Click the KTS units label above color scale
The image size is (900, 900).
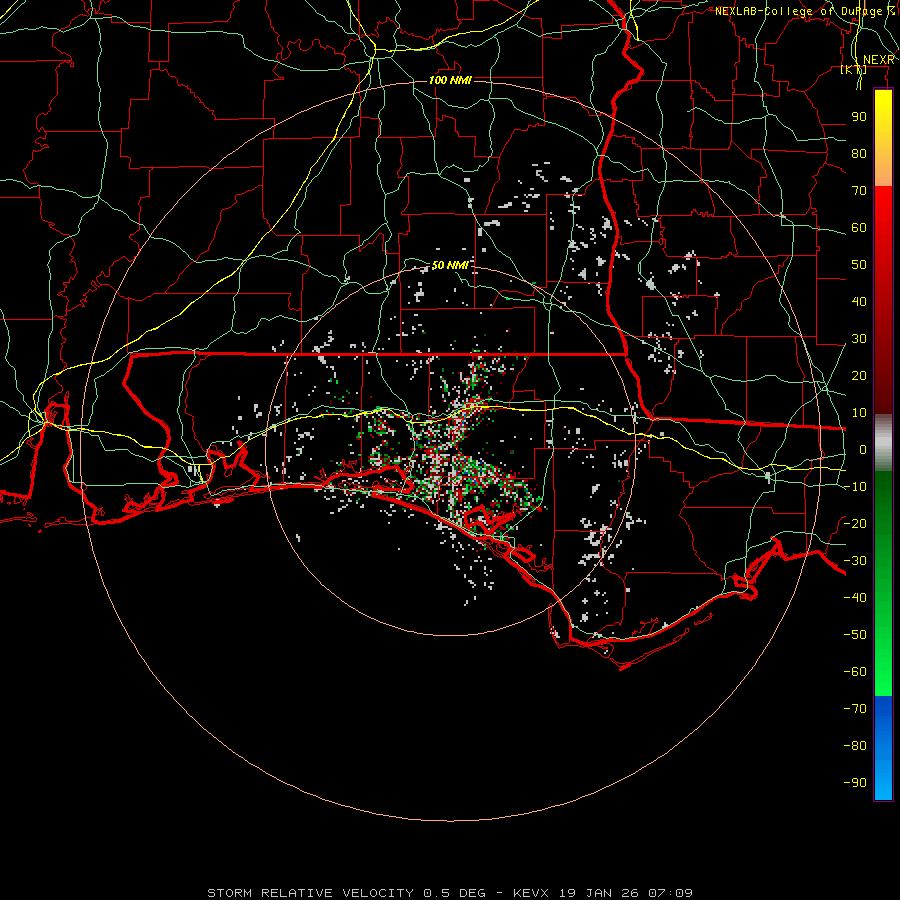click(x=854, y=69)
